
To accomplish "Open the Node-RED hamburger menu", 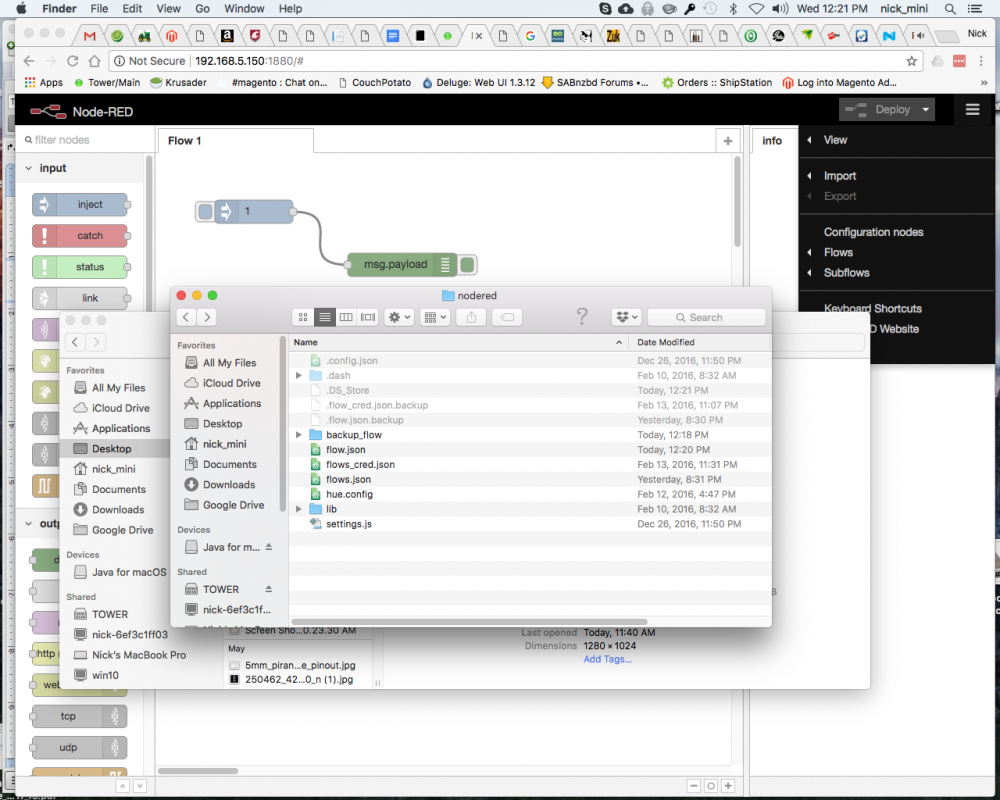I will tap(972, 110).
